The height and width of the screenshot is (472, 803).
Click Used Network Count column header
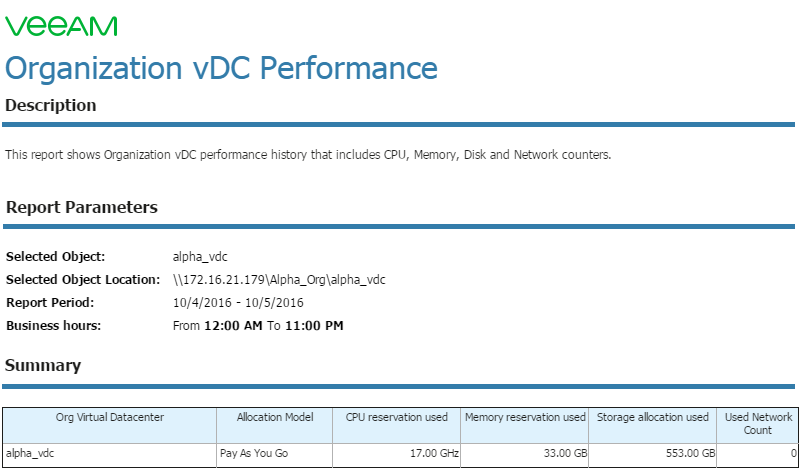tap(758, 425)
